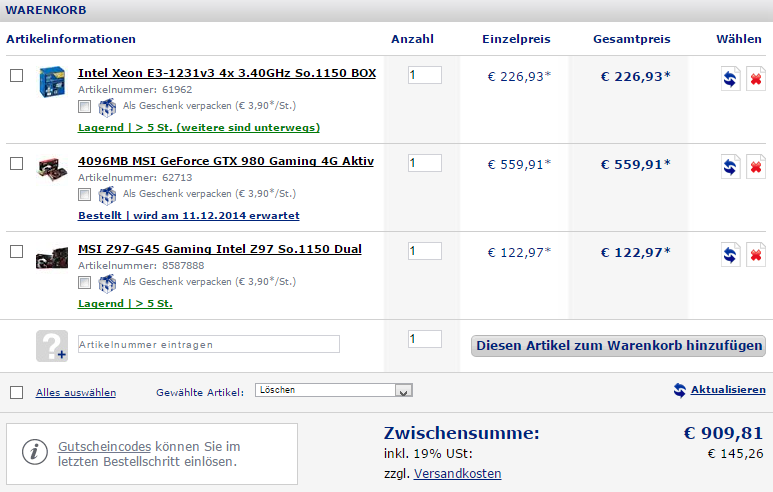Click the Gesamtpreis column header
This screenshot has height=492, width=773.
pyautogui.click(x=632, y=39)
